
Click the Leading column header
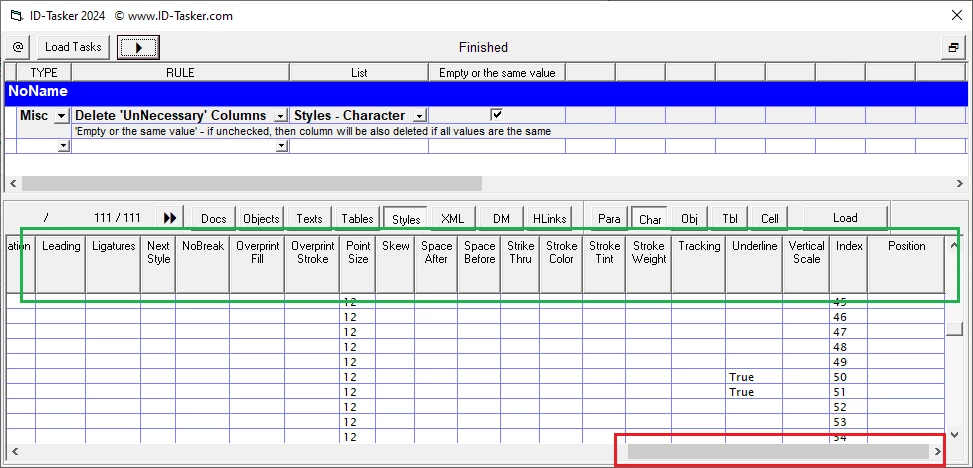tap(61, 264)
